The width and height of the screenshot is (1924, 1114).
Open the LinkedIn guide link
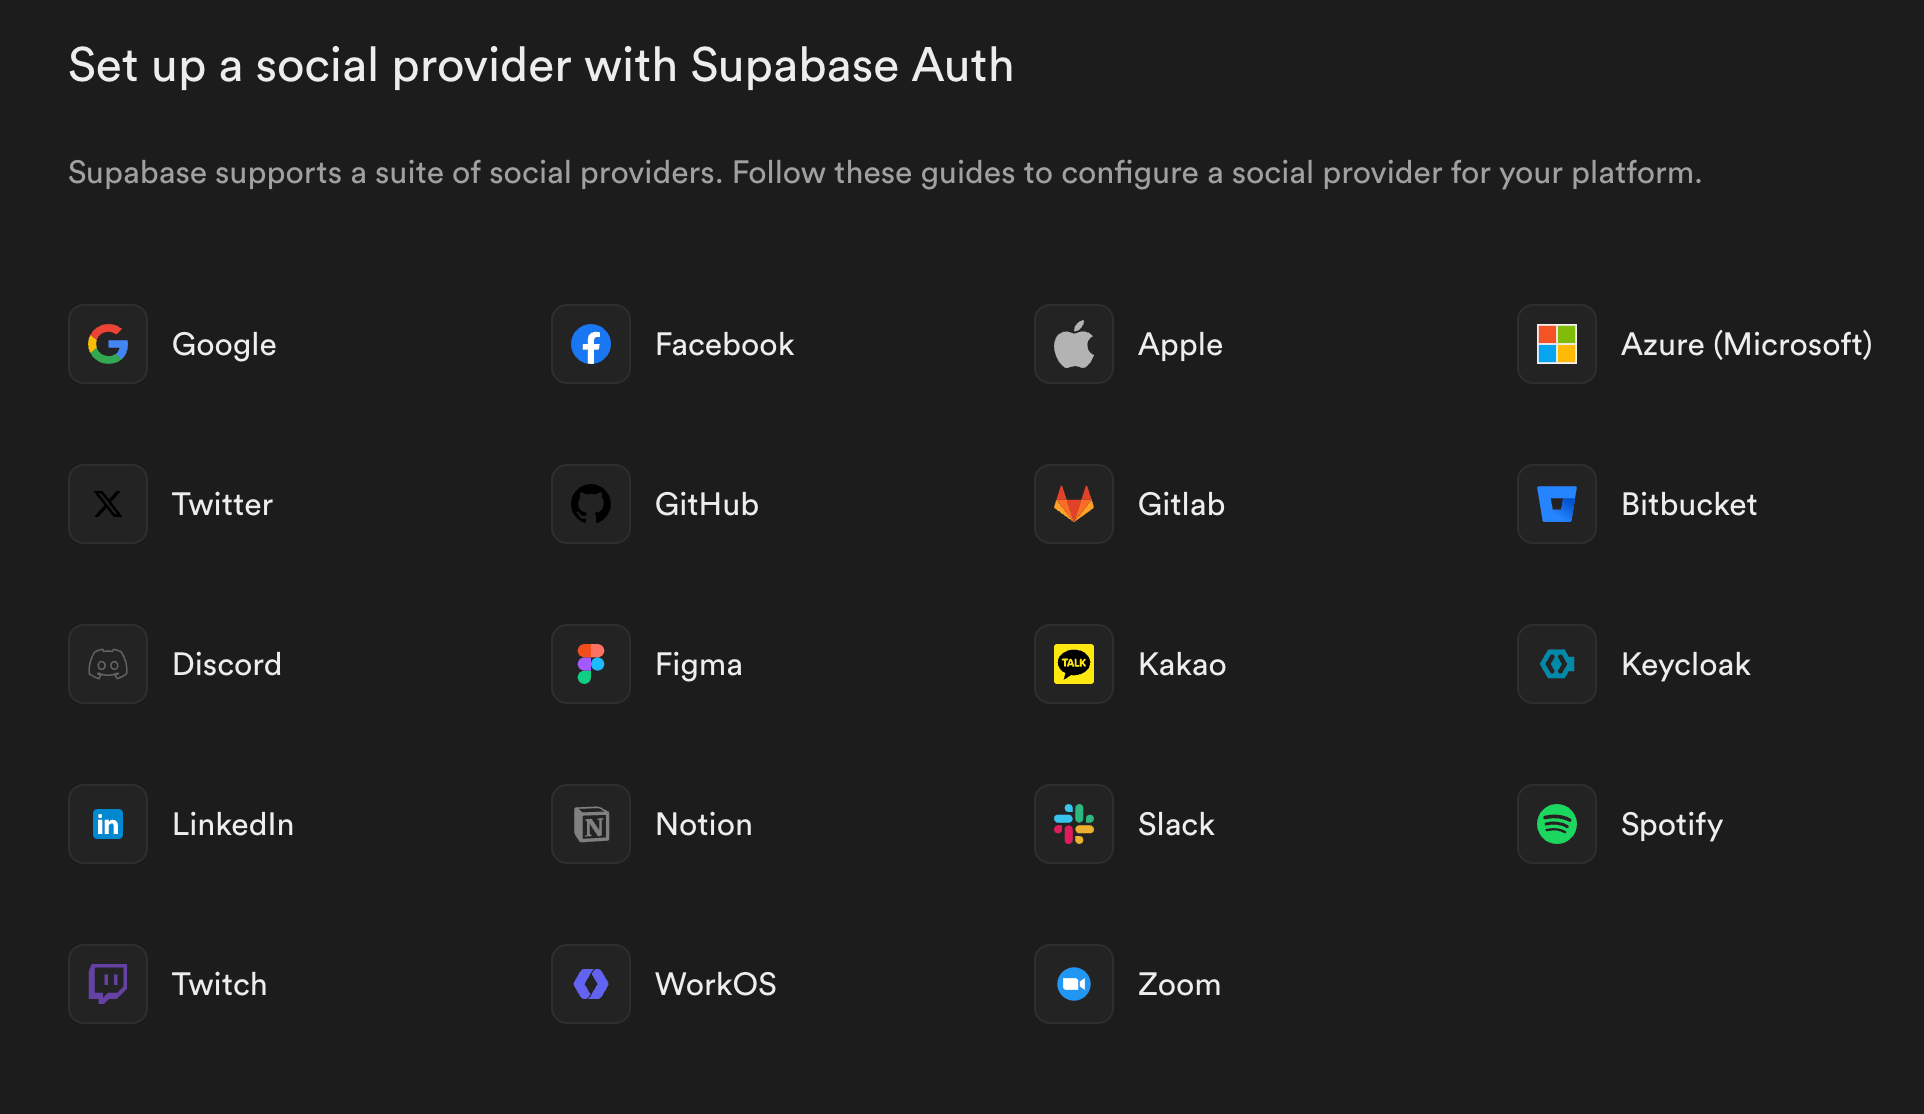[232, 824]
